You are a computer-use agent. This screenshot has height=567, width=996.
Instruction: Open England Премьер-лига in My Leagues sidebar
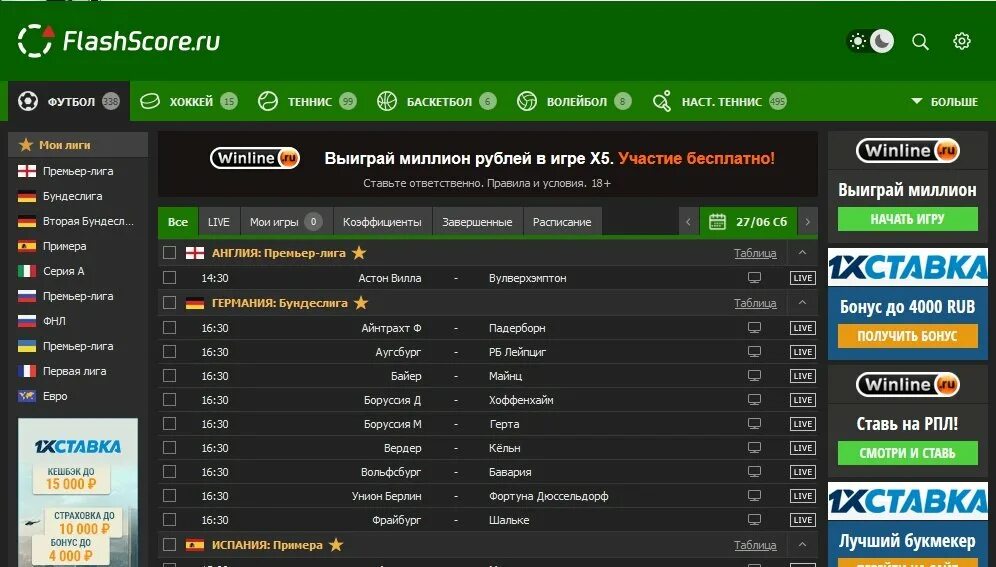point(77,171)
